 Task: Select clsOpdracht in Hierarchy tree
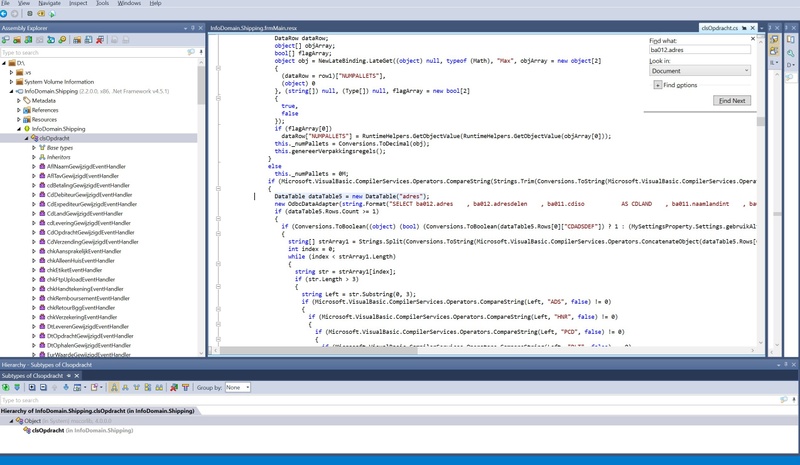pyautogui.click(x=48, y=430)
